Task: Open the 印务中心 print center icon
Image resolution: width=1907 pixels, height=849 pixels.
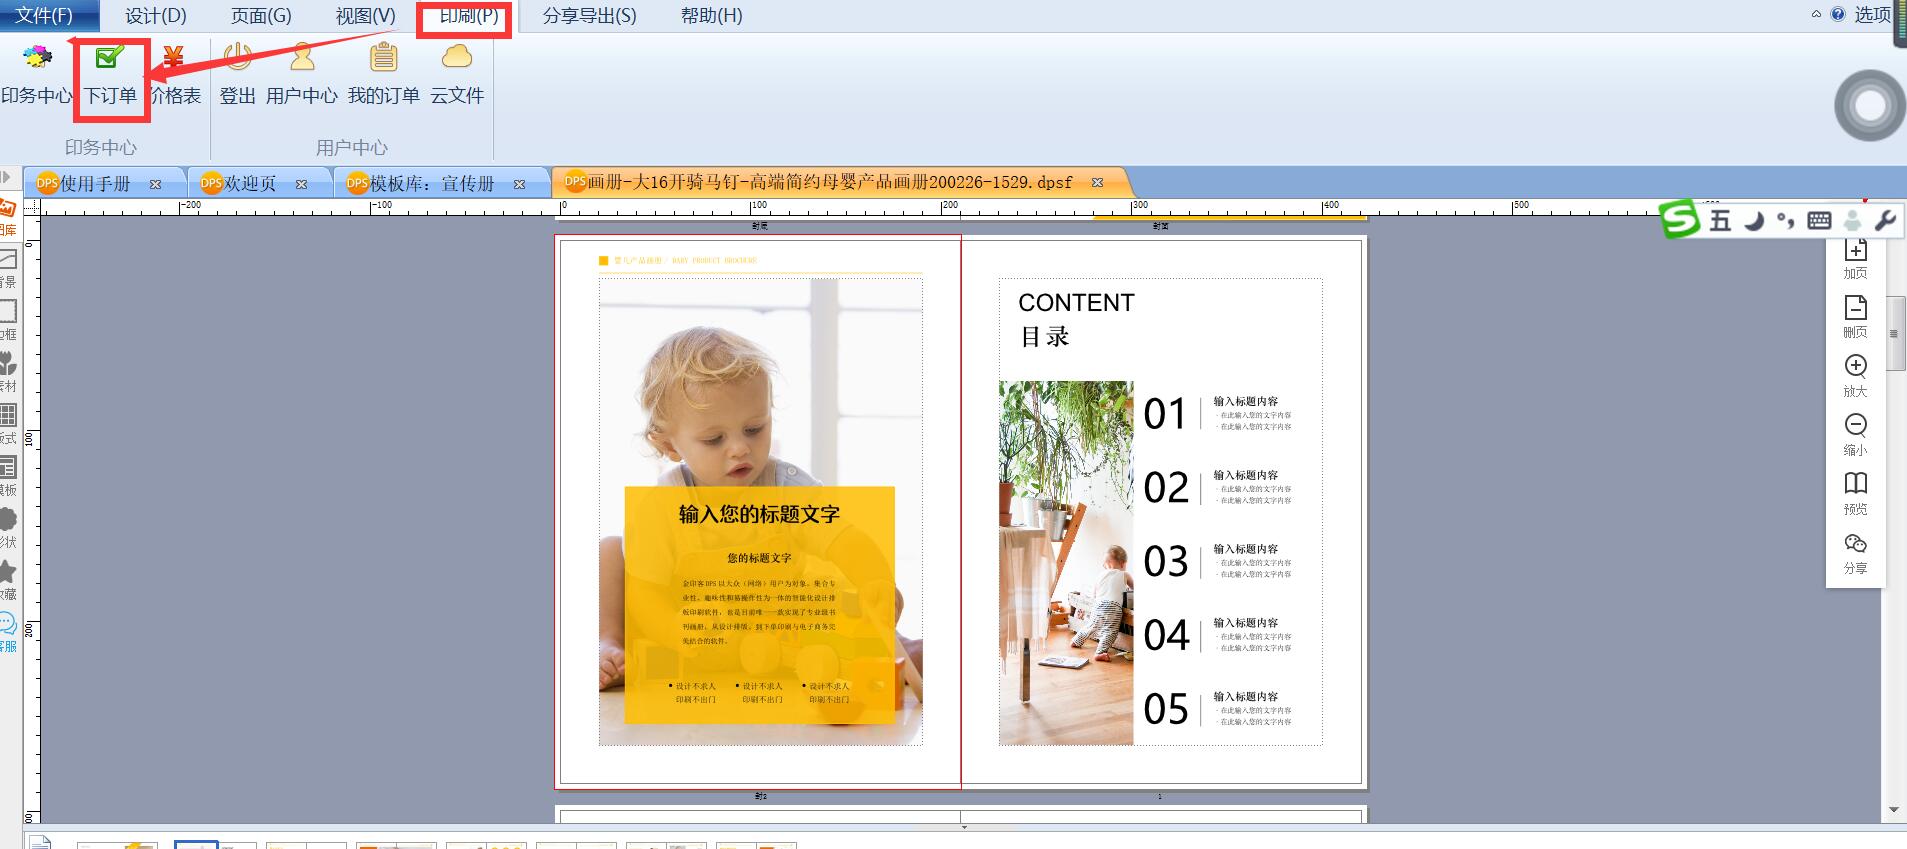Action: [x=37, y=75]
